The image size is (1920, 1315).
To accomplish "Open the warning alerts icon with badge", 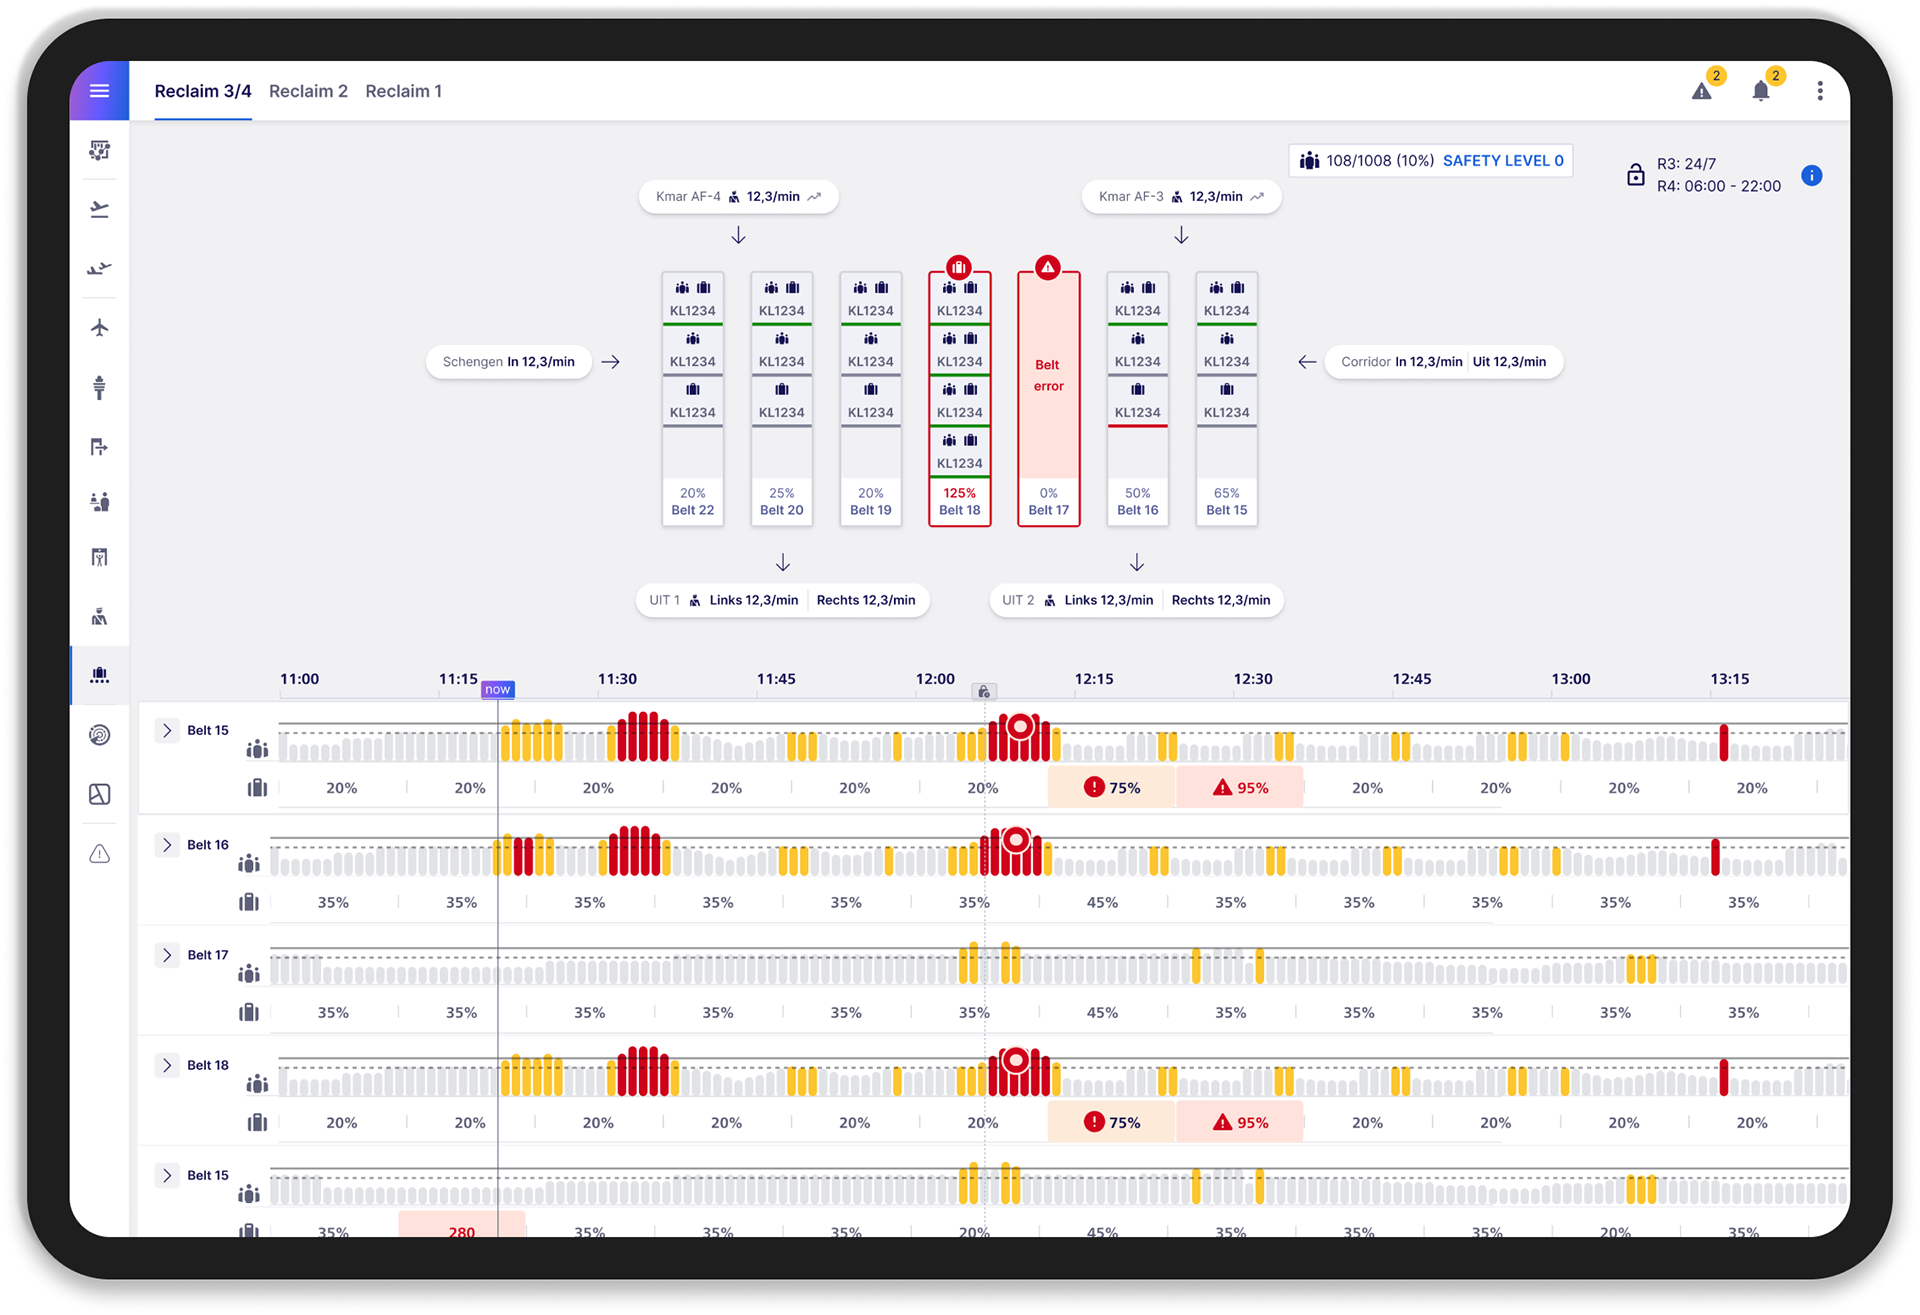I will coord(1702,92).
